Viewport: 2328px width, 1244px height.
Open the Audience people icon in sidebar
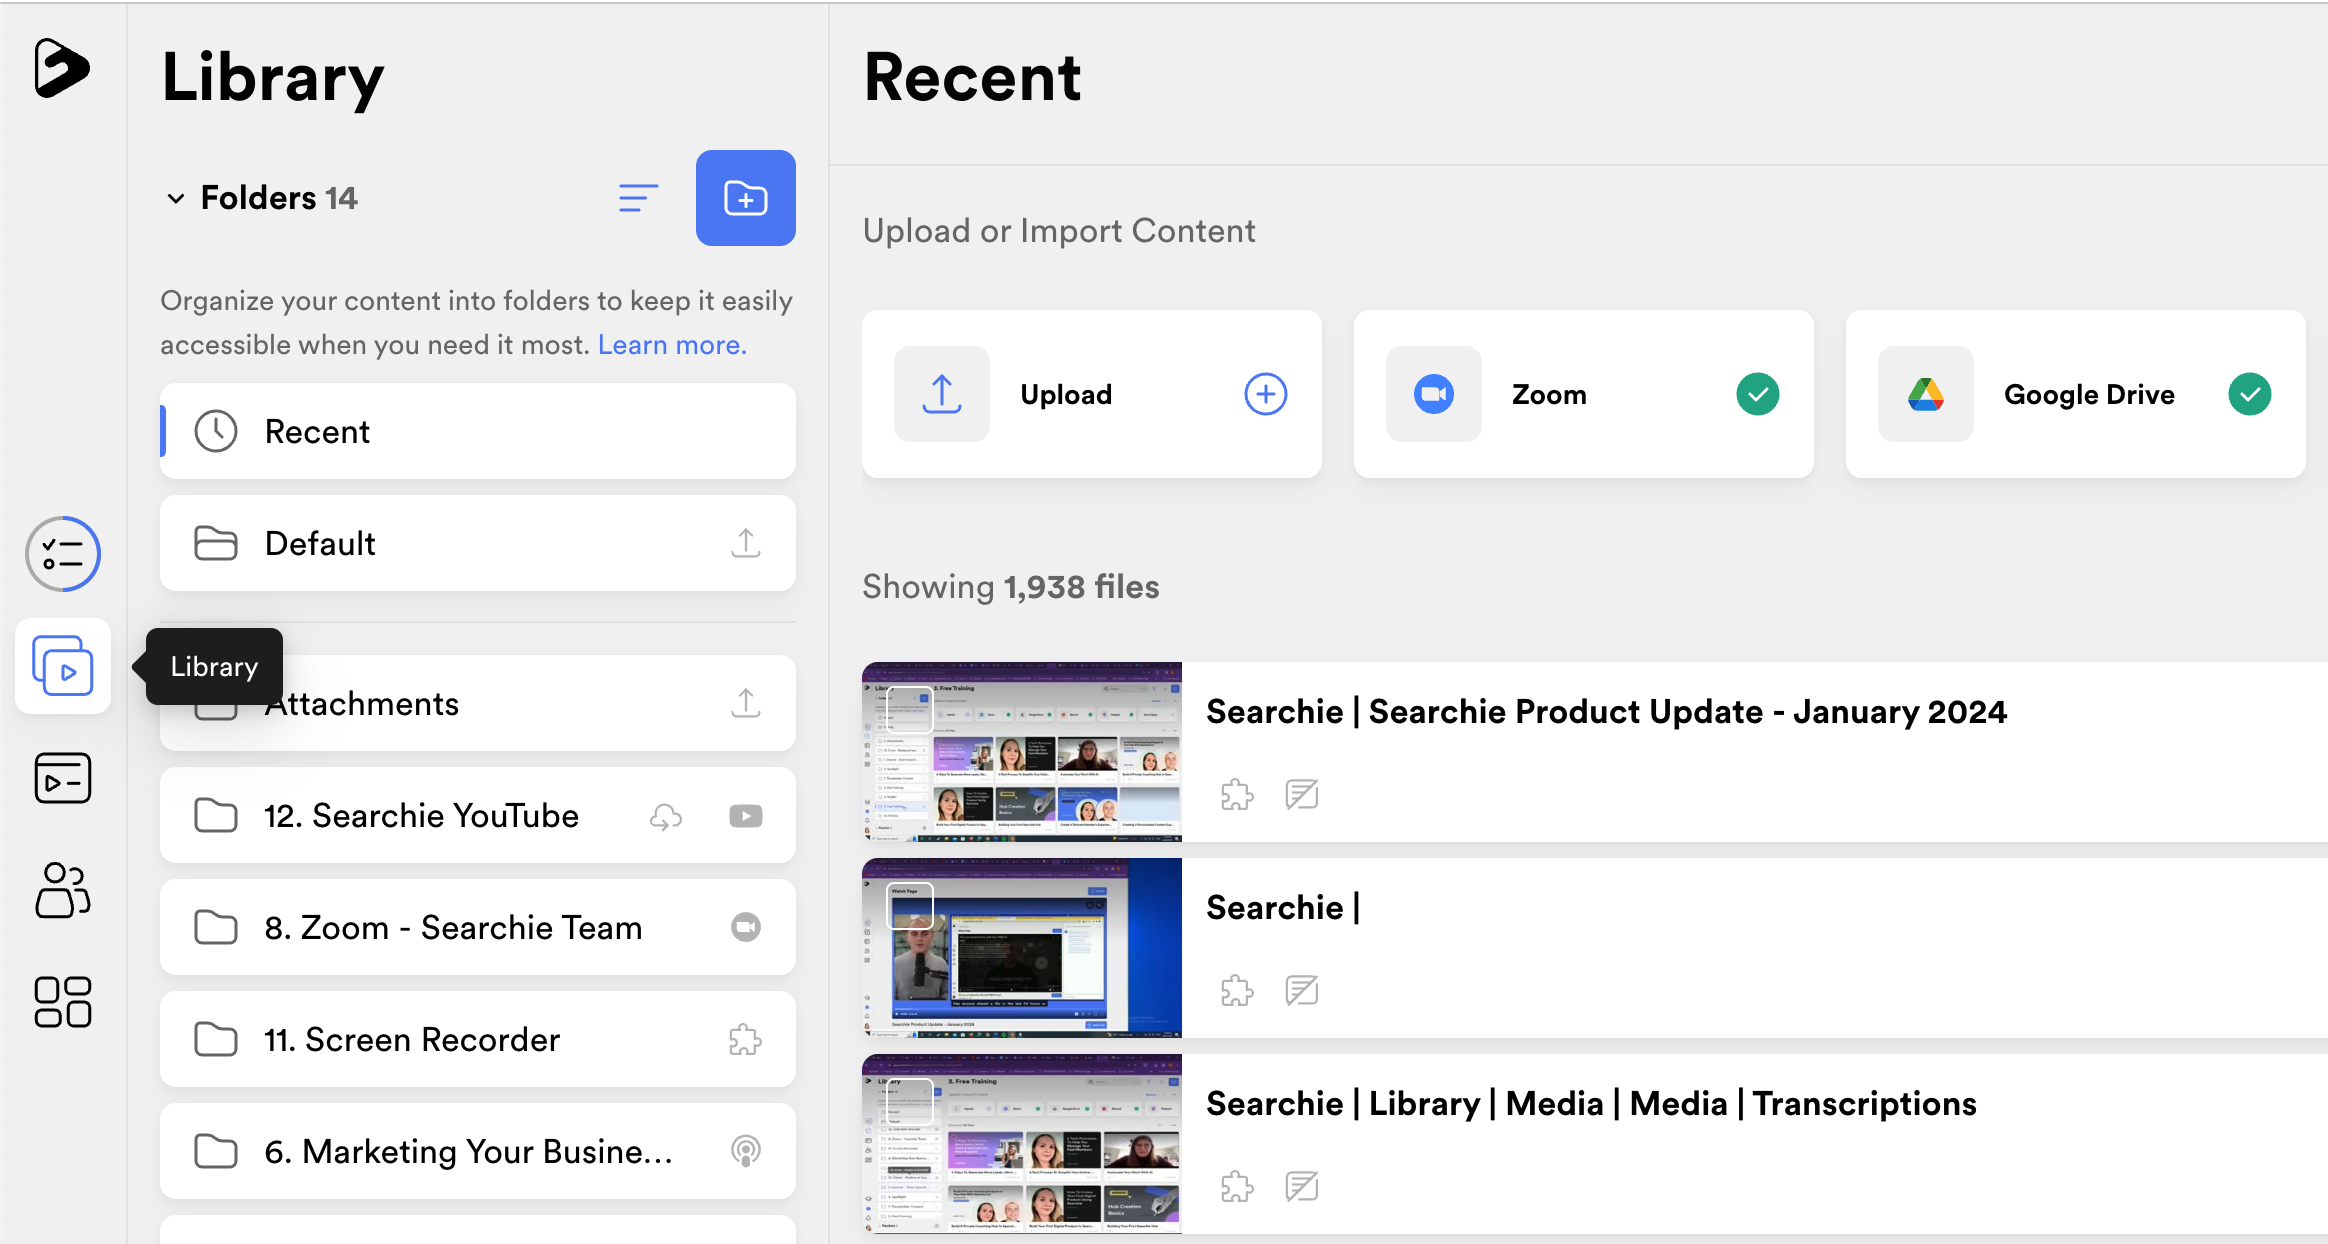point(63,890)
